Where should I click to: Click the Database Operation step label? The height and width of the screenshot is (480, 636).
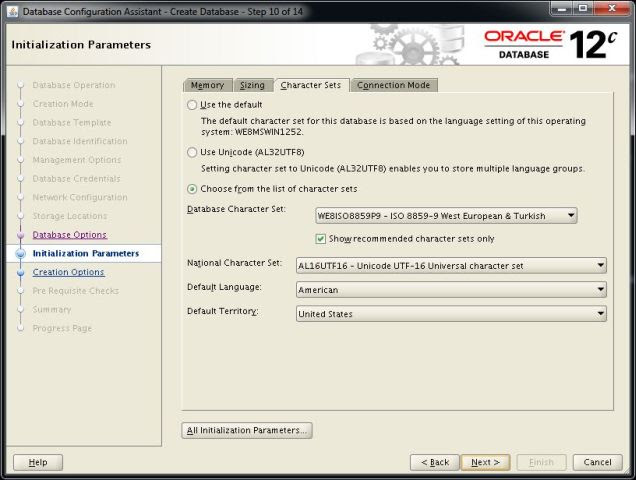[x=74, y=85]
